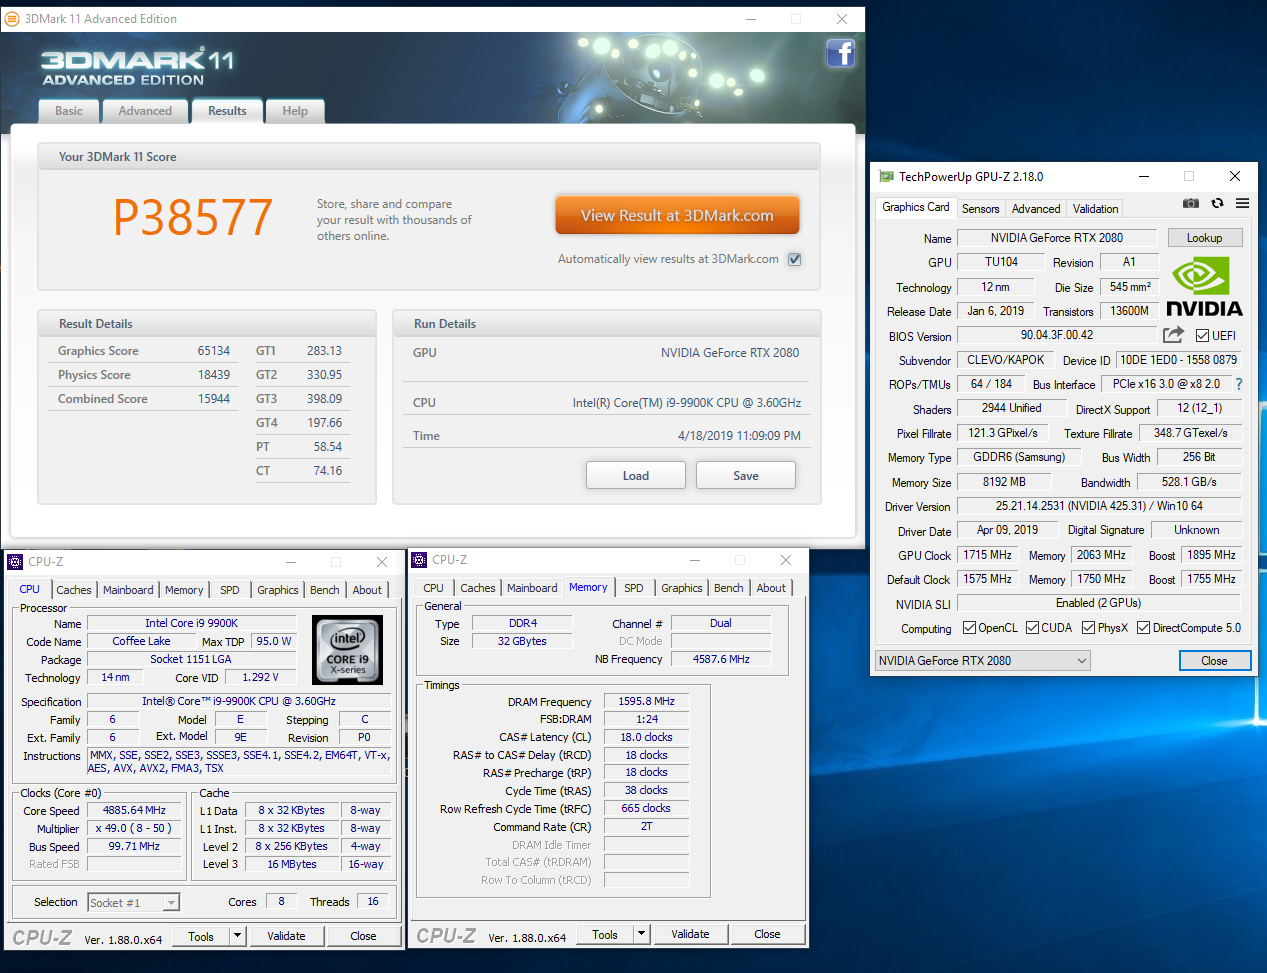
Task: Click Tools button in left CPU-Z window
Action: [x=201, y=936]
